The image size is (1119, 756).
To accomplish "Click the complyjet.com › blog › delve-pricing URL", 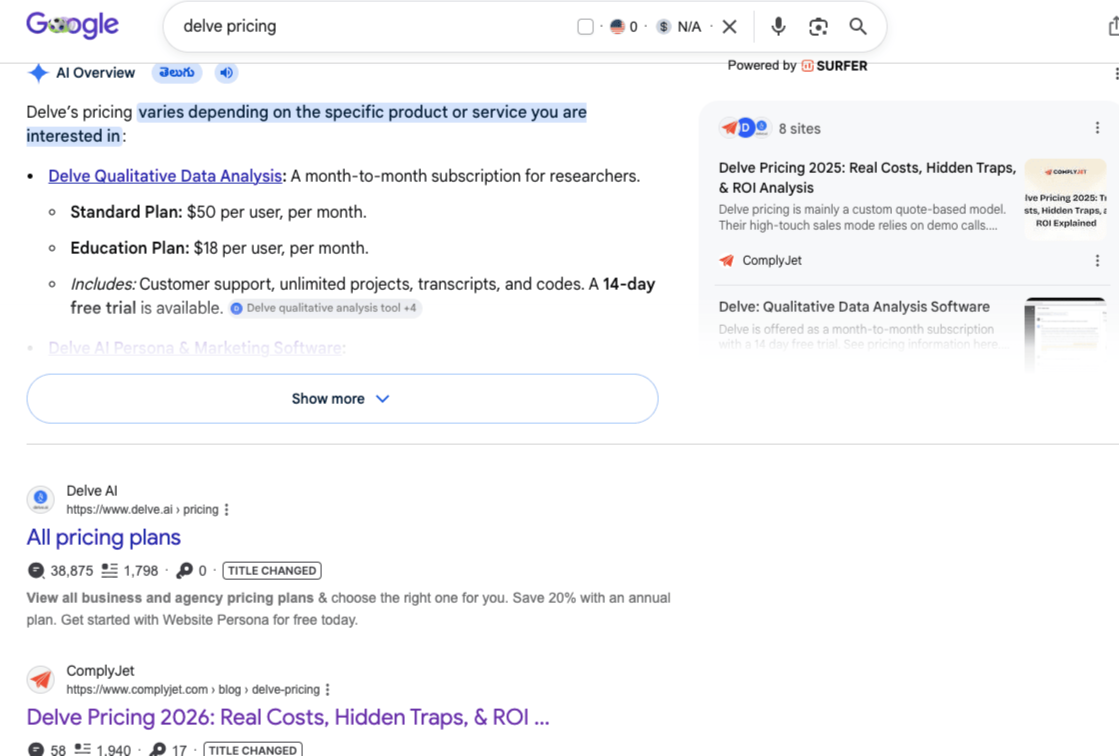I will (193, 690).
